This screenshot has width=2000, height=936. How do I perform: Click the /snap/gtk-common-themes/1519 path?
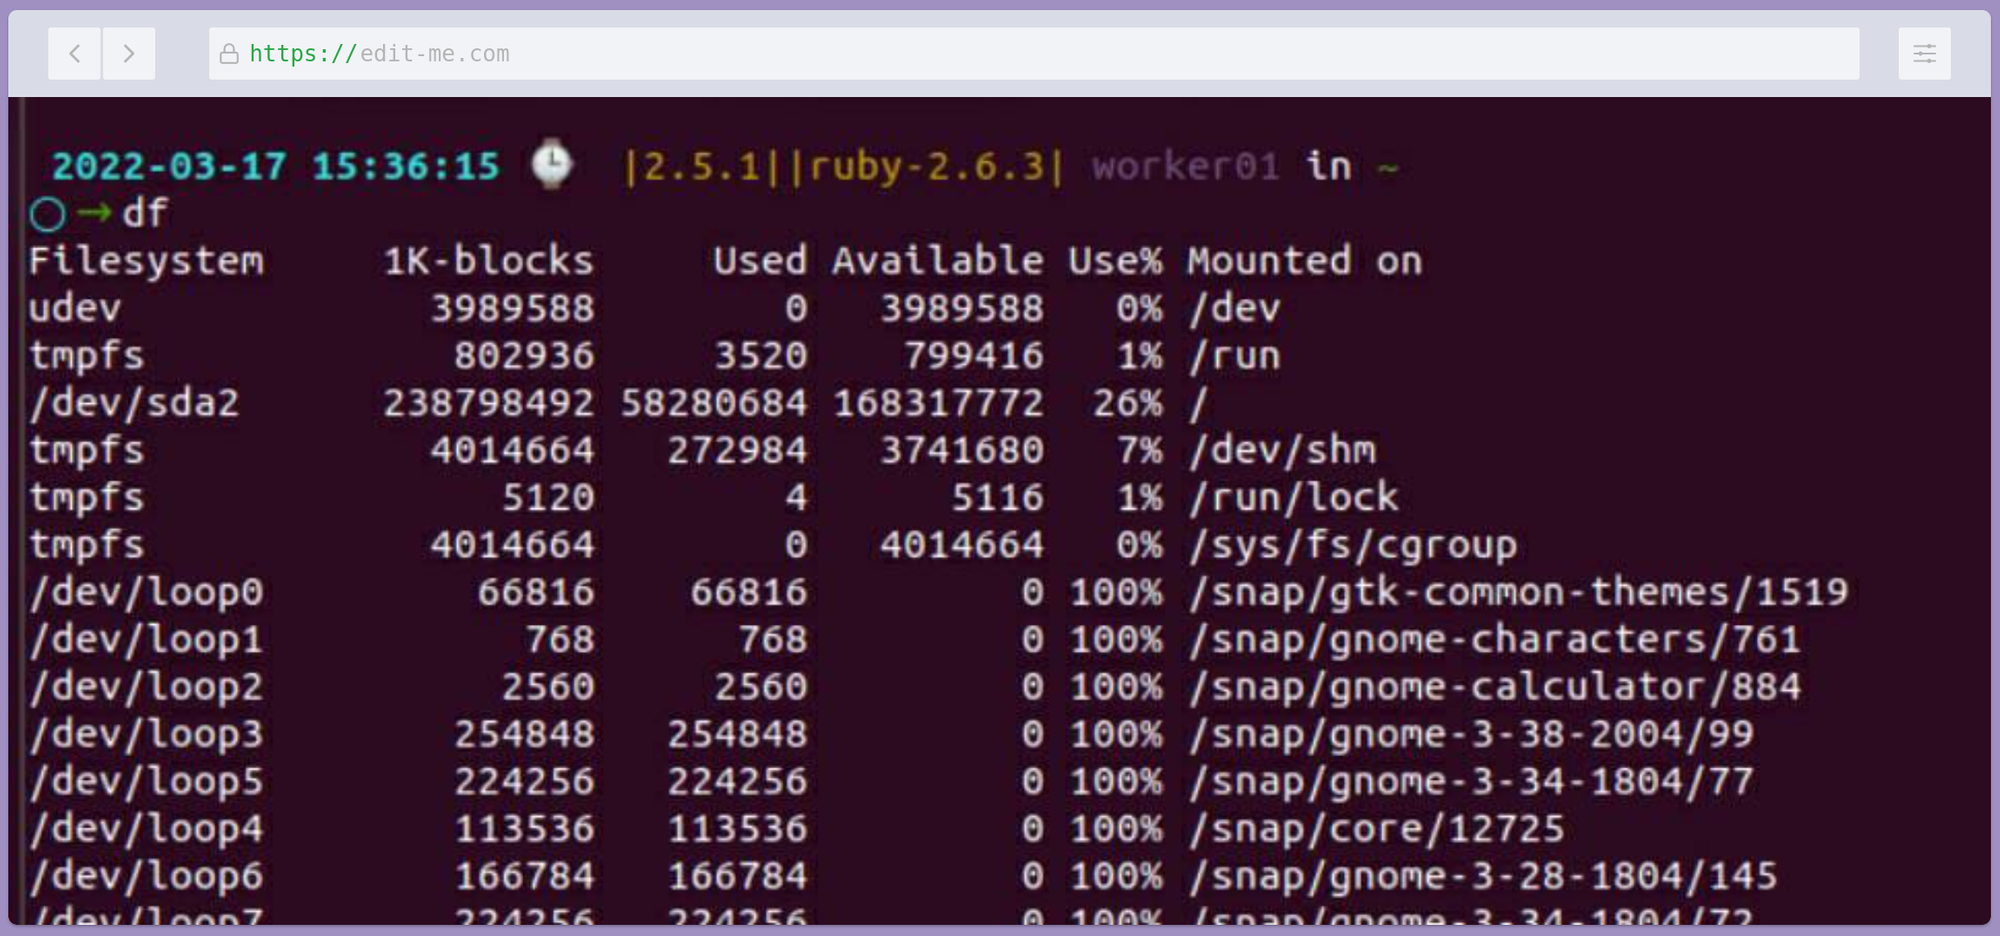(x=1519, y=592)
